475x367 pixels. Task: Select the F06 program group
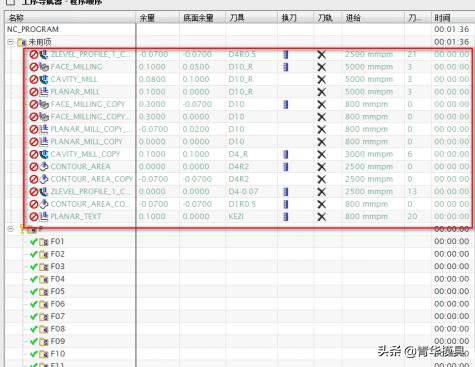point(57,304)
